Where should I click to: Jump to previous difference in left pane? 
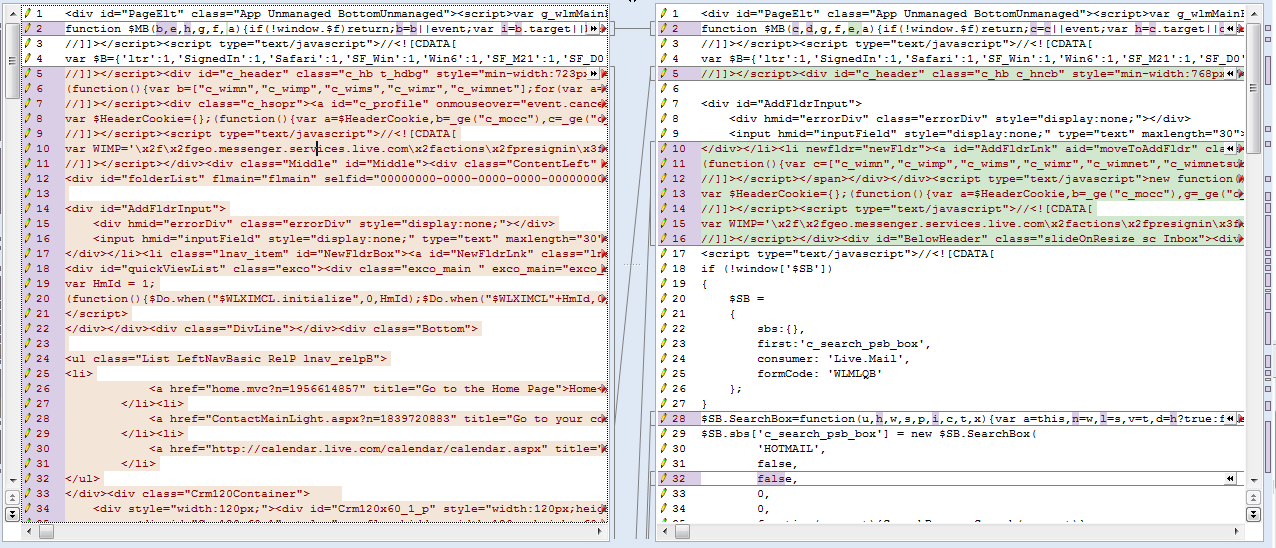click(11, 498)
